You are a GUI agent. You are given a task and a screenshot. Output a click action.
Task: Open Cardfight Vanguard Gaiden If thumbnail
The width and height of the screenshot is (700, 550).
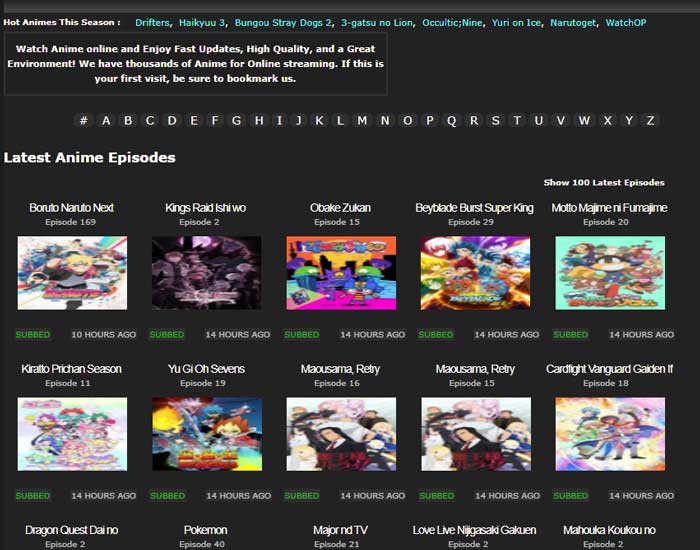[x=610, y=434]
